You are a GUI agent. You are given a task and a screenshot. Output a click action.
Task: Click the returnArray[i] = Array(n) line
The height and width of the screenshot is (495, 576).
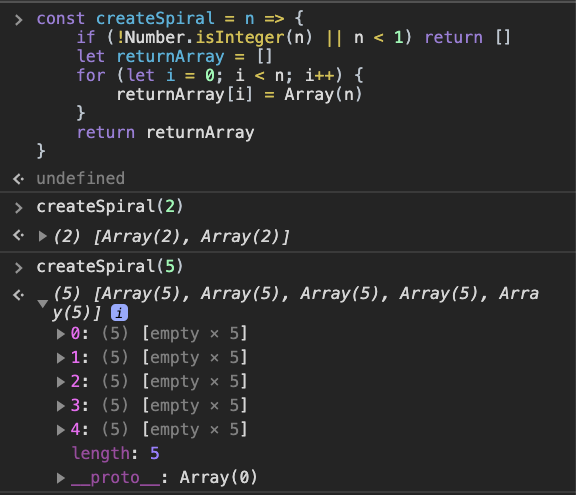(x=240, y=95)
